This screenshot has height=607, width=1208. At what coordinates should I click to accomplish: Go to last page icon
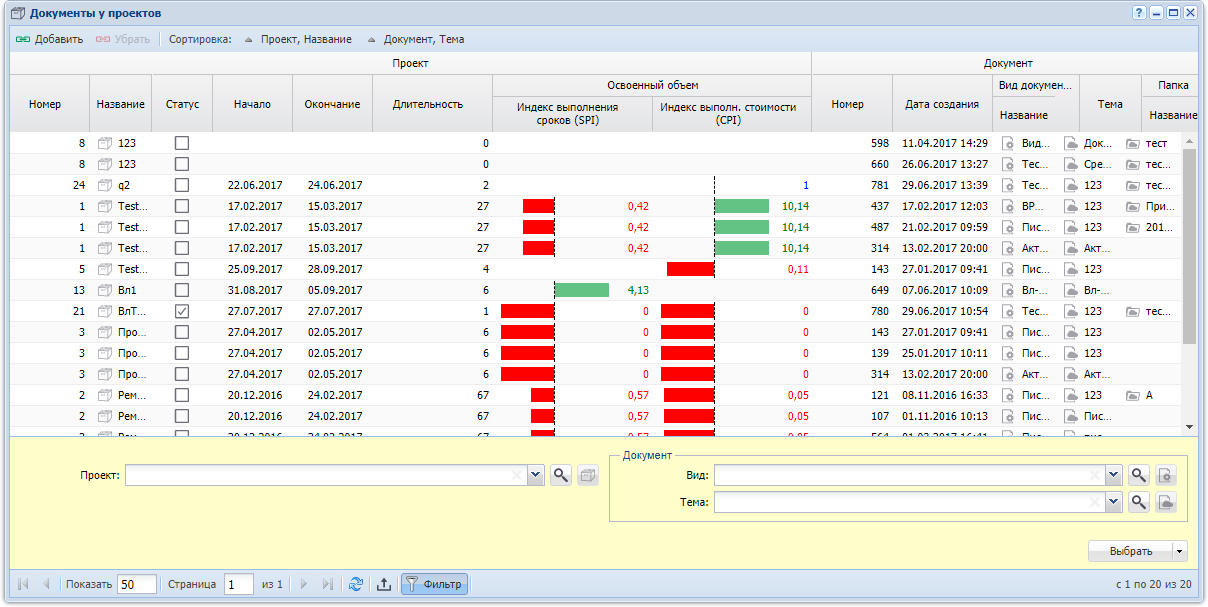tap(327, 584)
